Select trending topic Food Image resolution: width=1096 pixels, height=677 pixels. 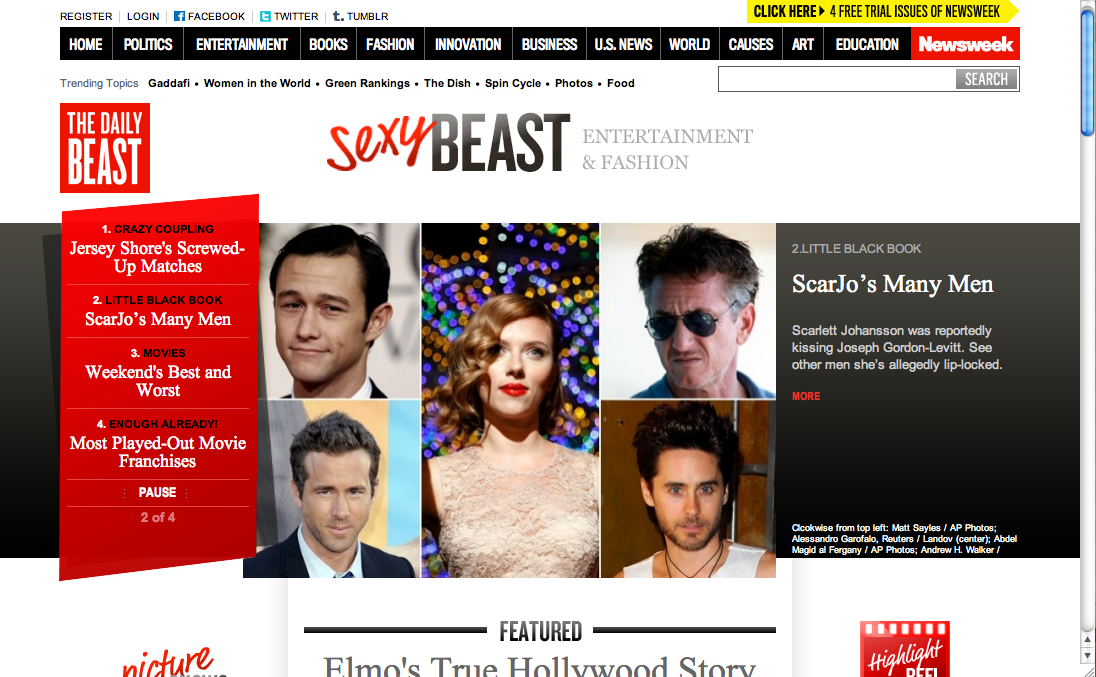pos(621,83)
